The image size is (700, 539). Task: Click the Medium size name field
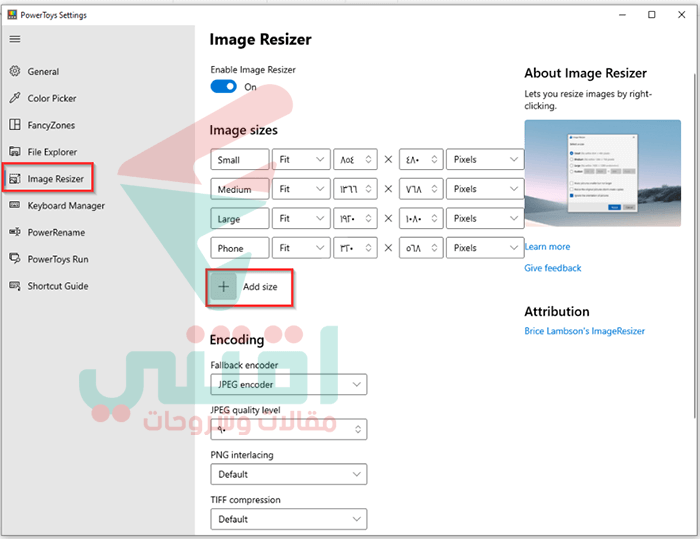coord(240,189)
